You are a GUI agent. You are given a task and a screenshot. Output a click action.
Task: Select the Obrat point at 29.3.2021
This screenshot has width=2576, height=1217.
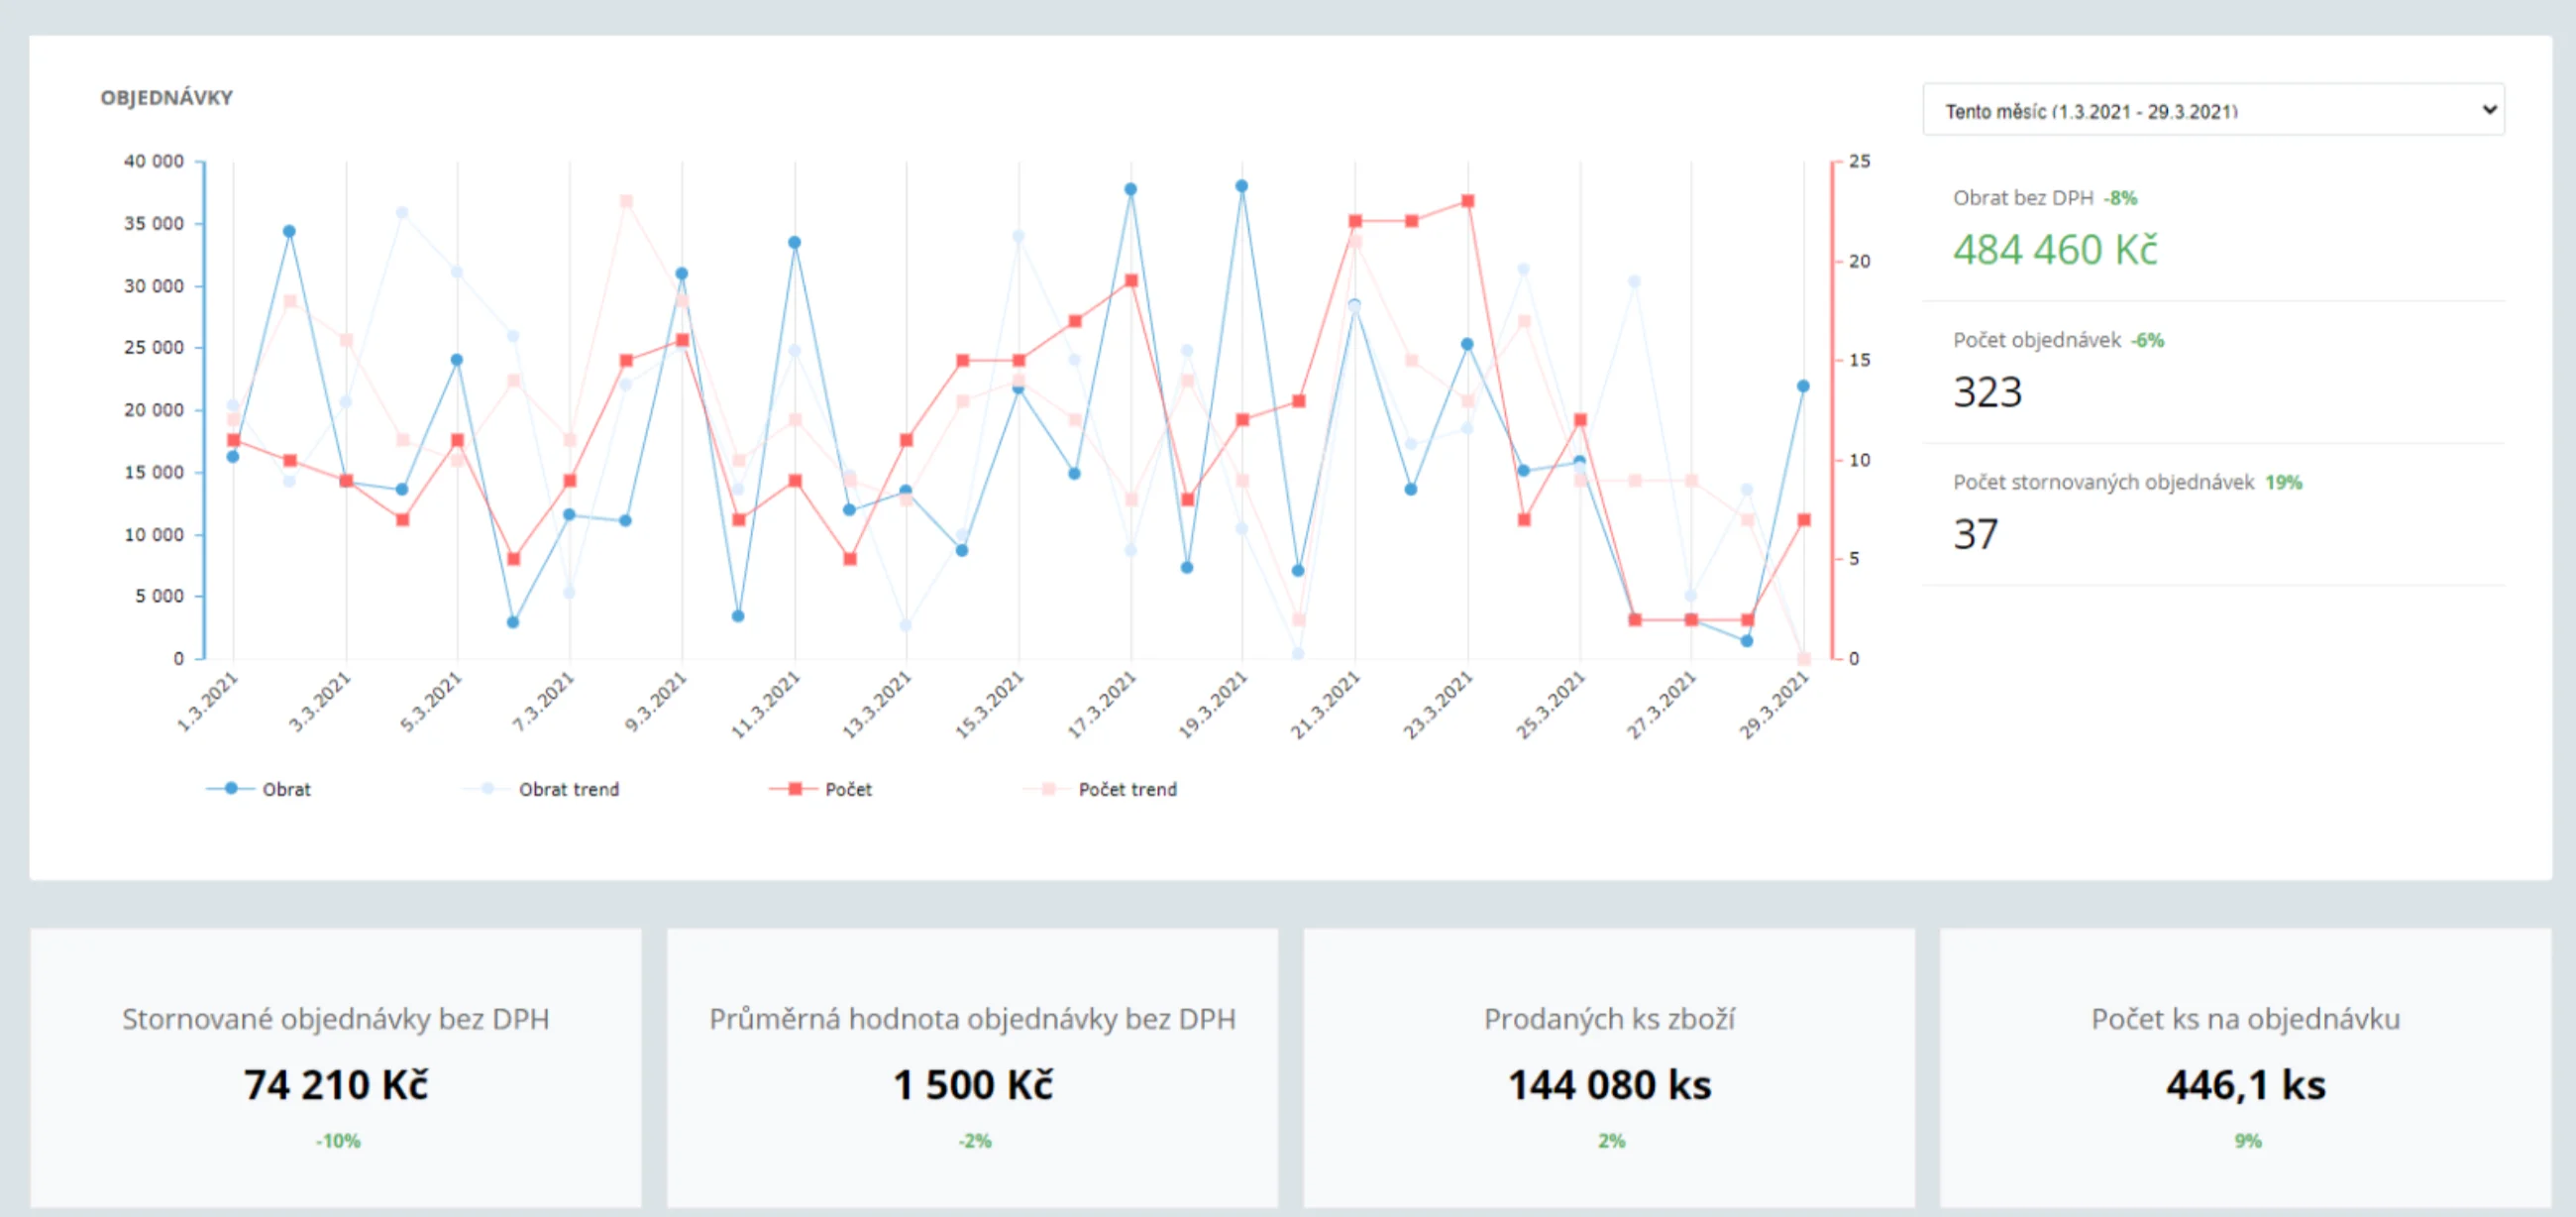tap(1803, 386)
